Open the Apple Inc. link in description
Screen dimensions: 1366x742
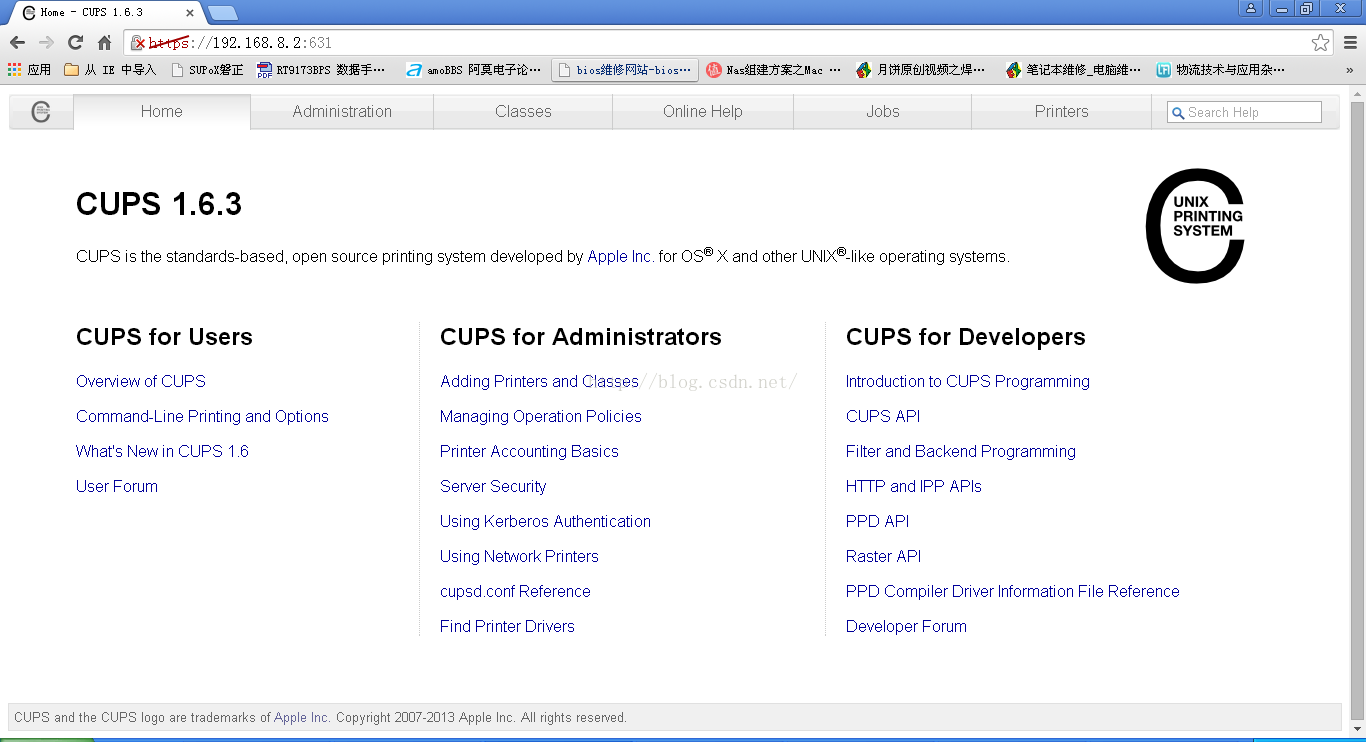(x=620, y=256)
